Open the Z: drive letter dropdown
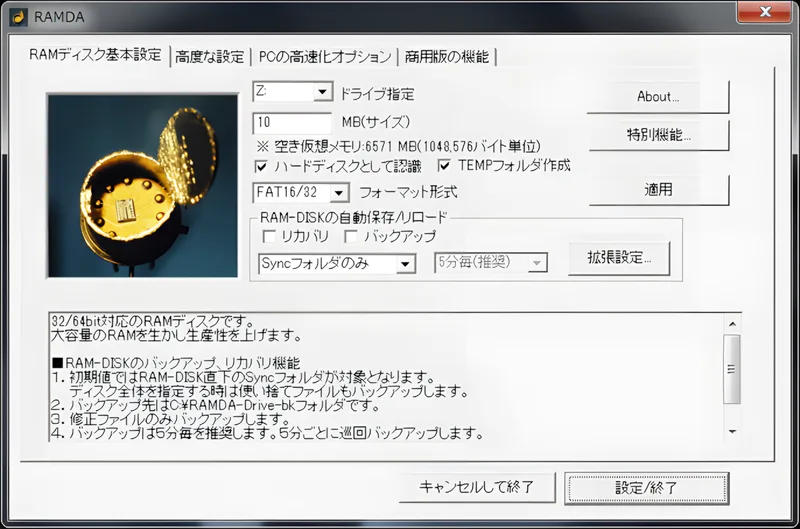 (322, 93)
